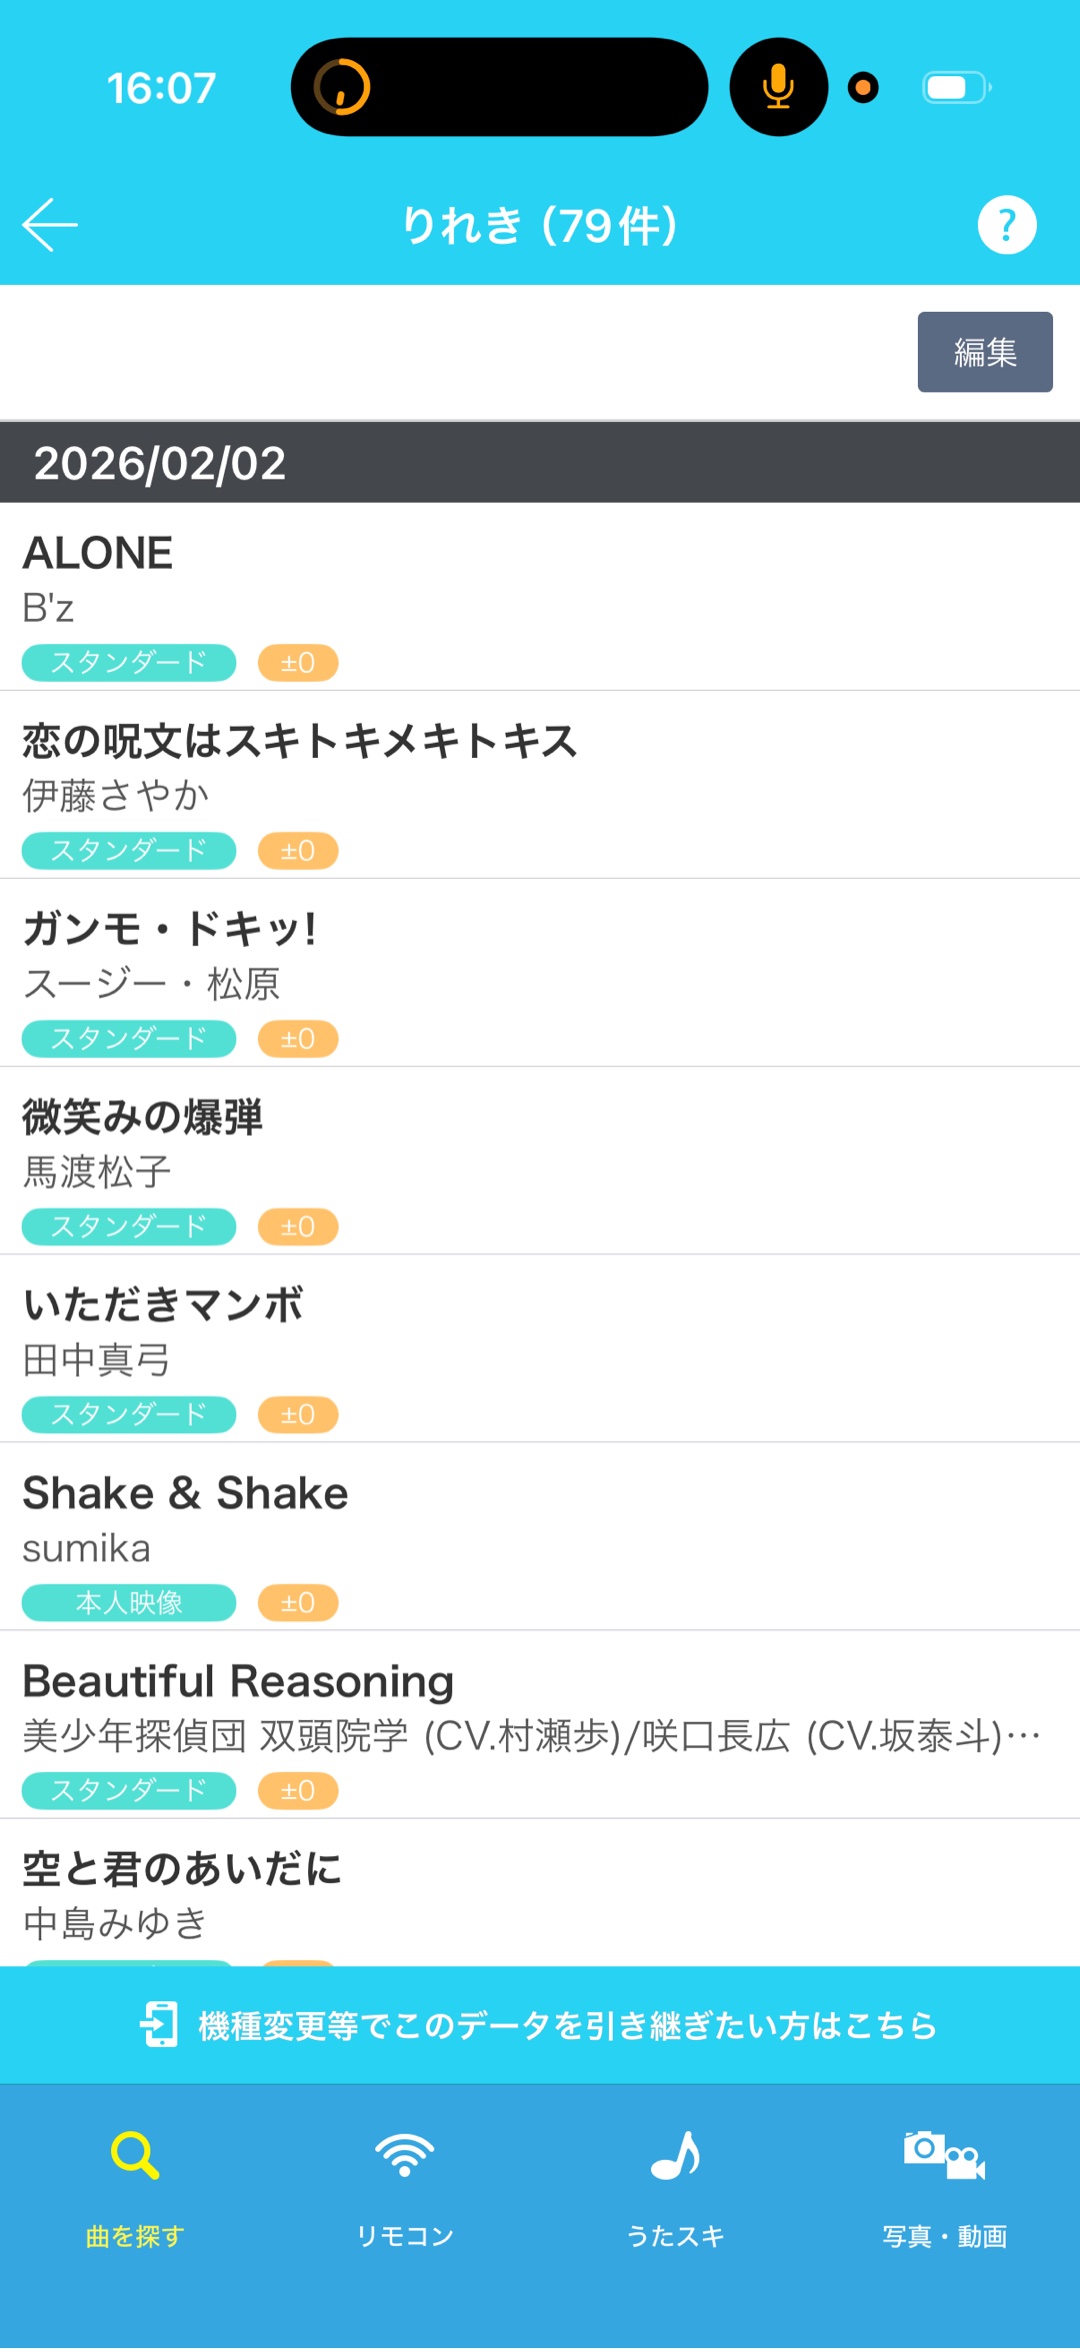Tap the camera photo and video icon
The width and height of the screenshot is (1080, 2349).
pos(944,2155)
